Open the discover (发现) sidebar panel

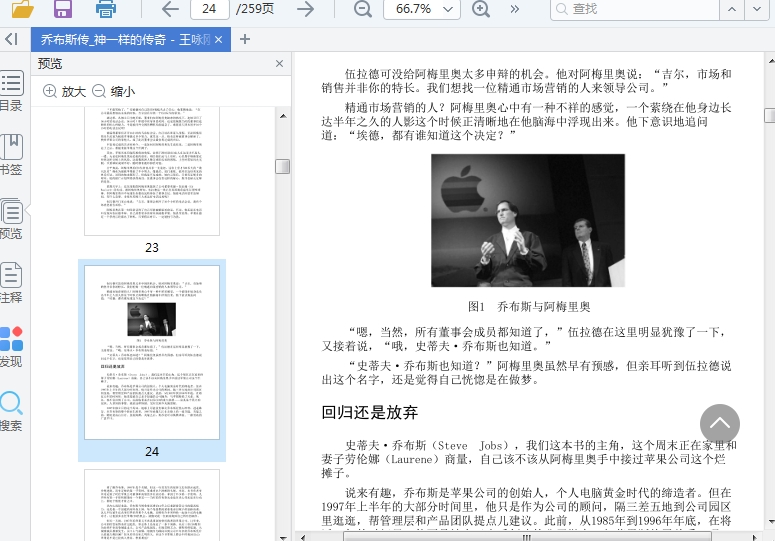coord(12,347)
